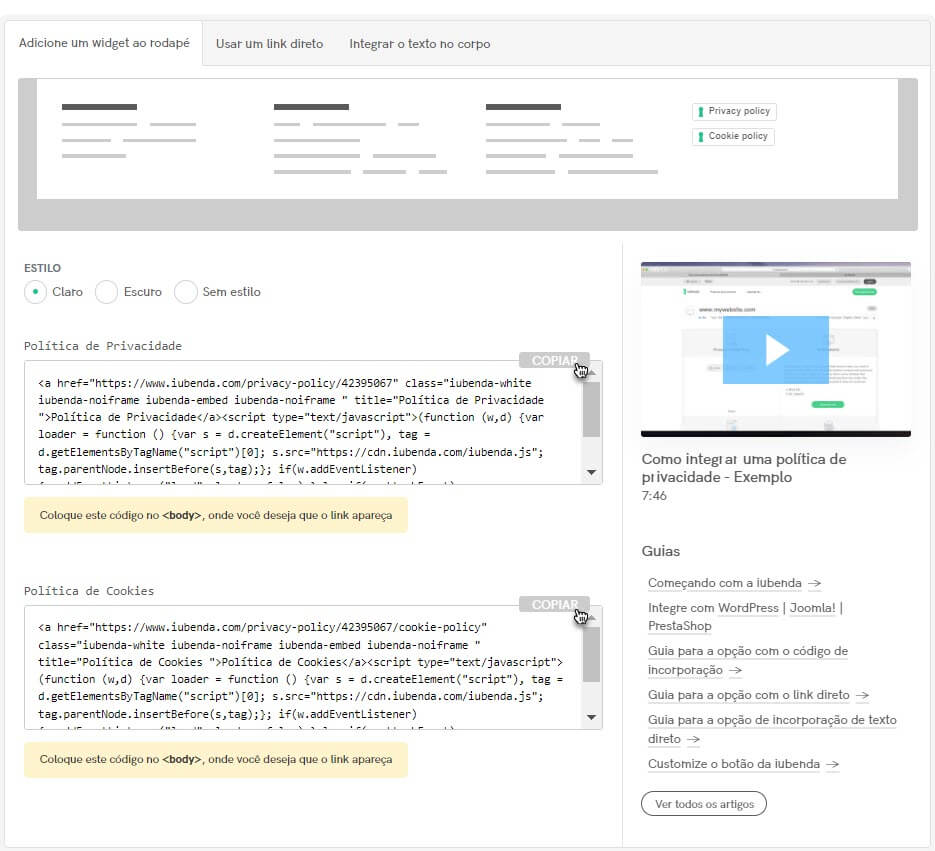The height and width of the screenshot is (851, 935).
Task: Click the Cookie policy preview badge
Action: pyautogui.click(x=733, y=136)
